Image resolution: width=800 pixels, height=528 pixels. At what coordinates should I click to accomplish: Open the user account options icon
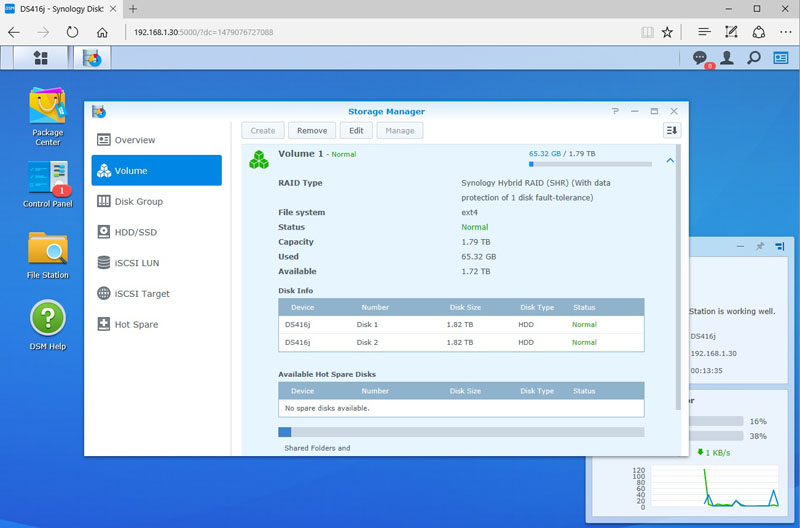tap(727, 58)
